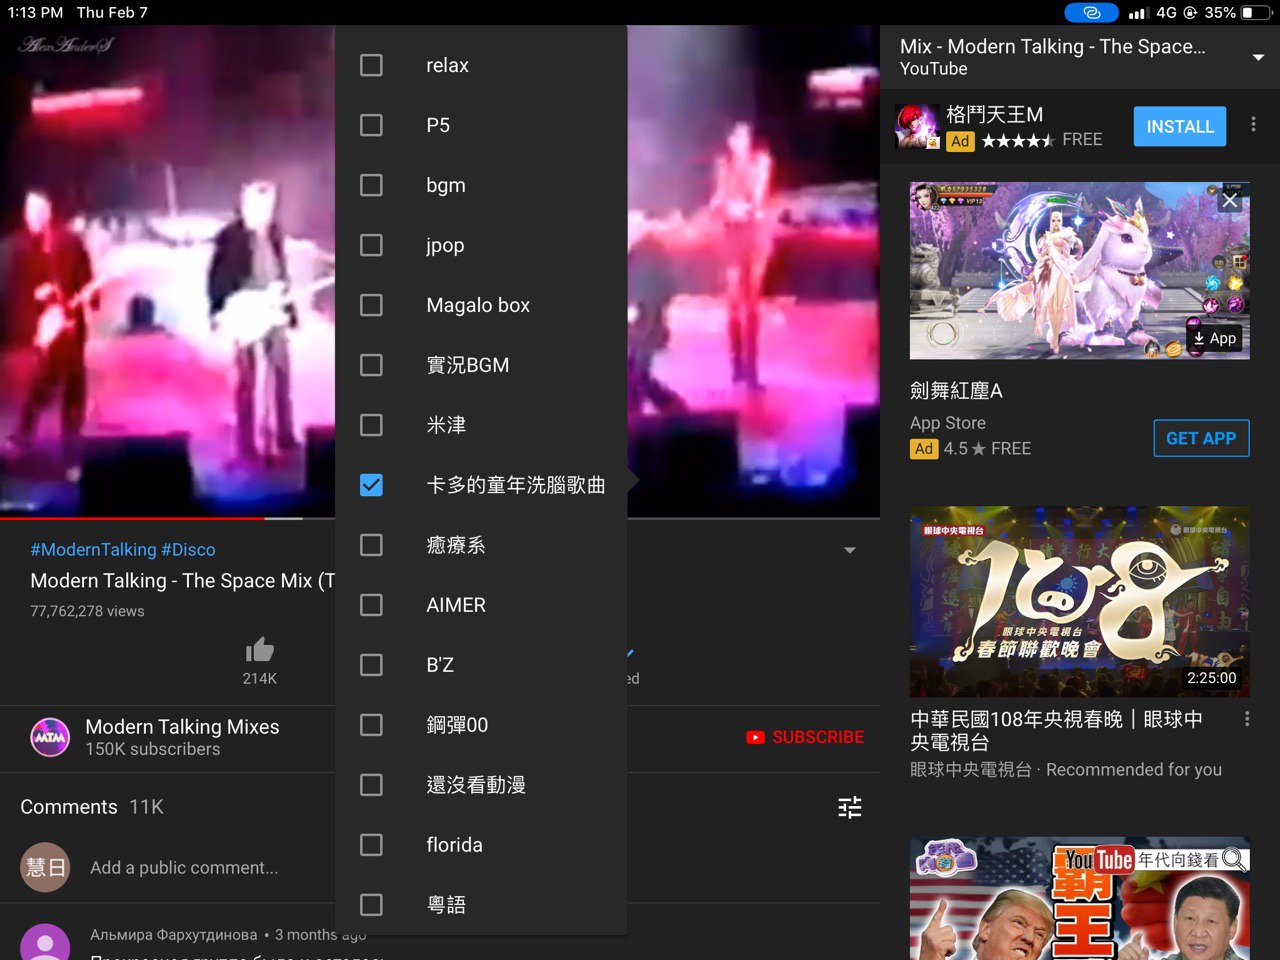This screenshot has width=1280, height=960.
Task: Tap the 劍舞紅塵A ad title
Action: pos(956,391)
